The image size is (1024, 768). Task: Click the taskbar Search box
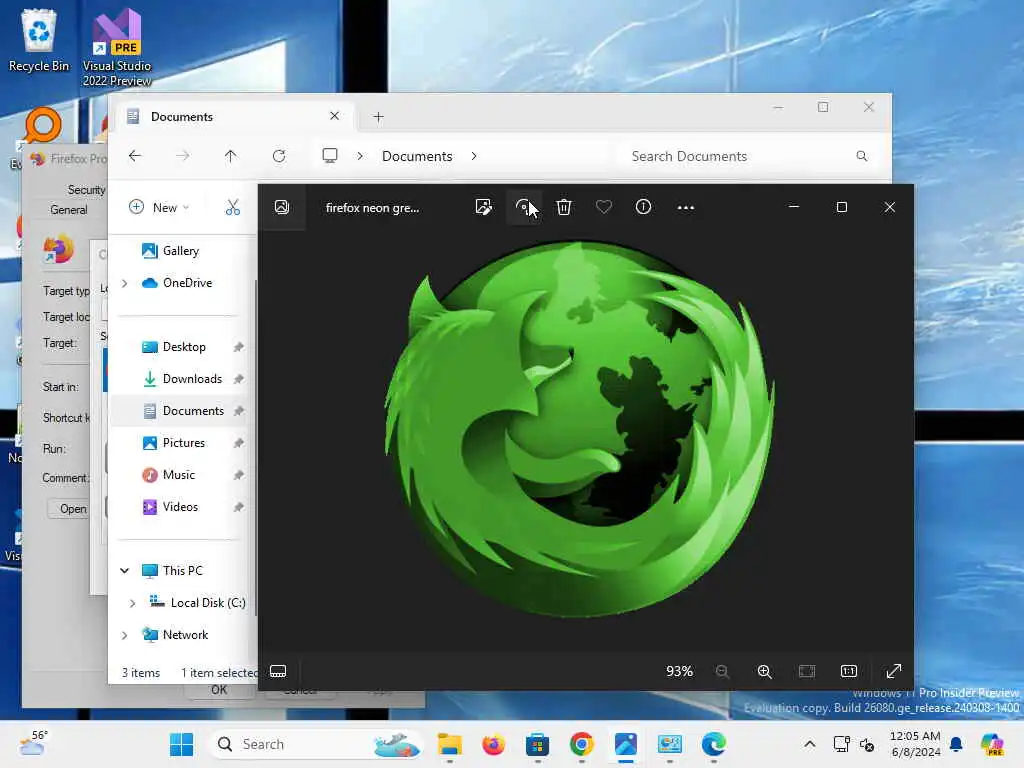[x=316, y=744]
